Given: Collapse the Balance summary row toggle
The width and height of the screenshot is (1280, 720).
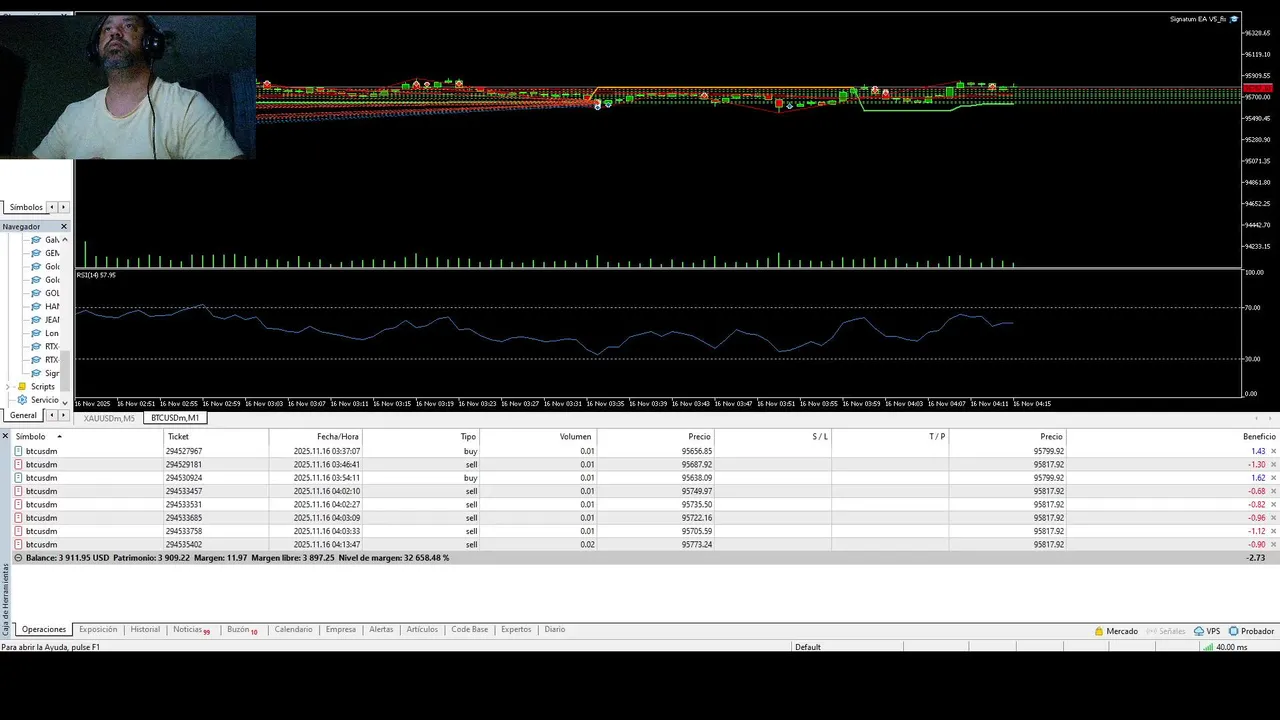Looking at the screenshot, I should click(18, 558).
